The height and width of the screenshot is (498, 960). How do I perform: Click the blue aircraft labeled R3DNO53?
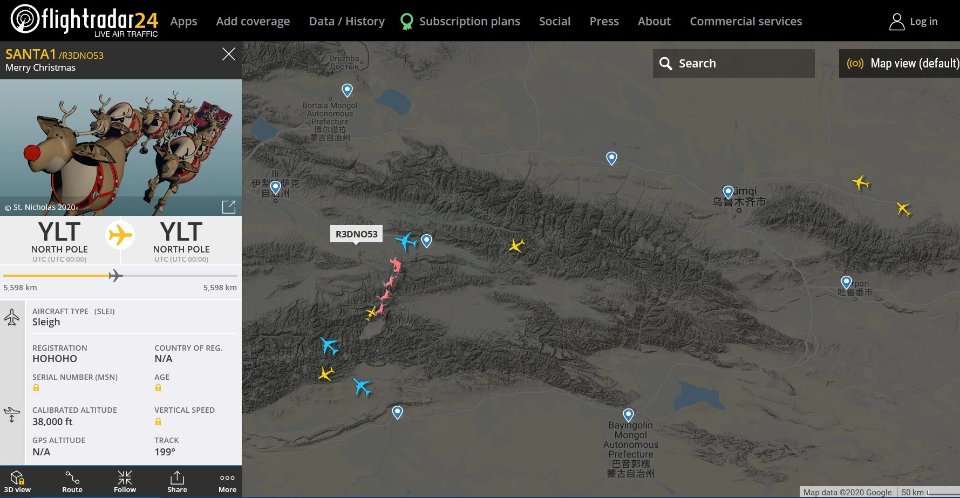(405, 241)
